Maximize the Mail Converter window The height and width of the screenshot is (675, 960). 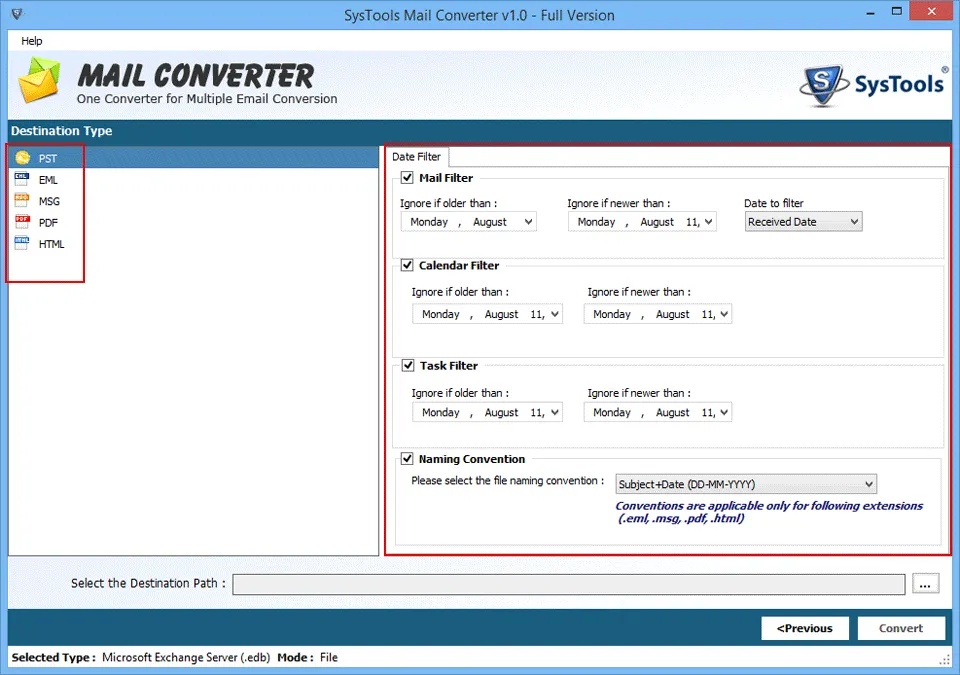tap(896, 12)
